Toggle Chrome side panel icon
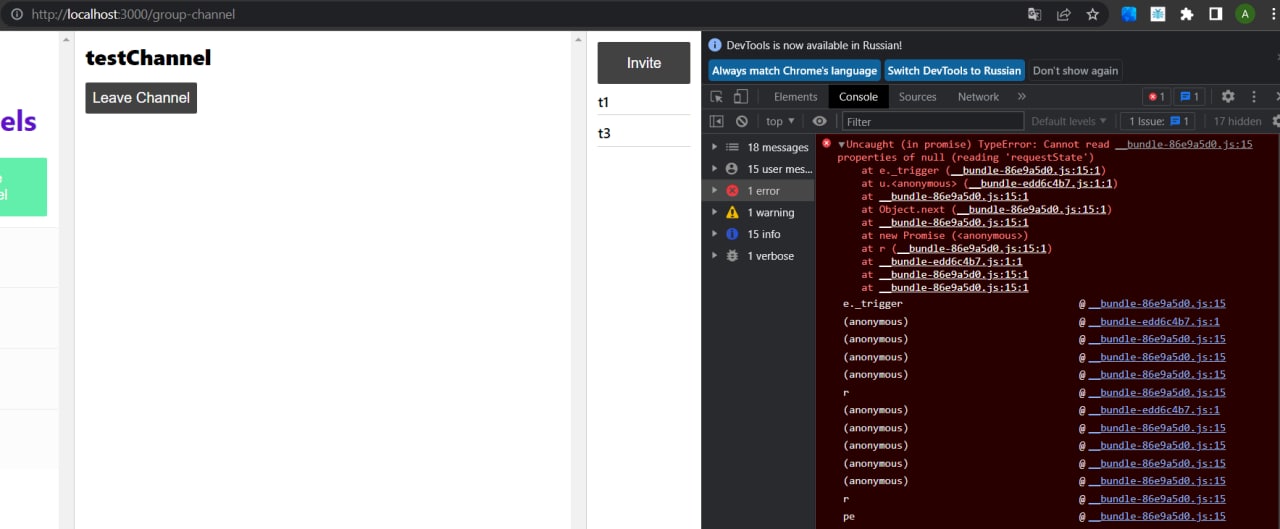This screenshot has width=1280, height=529. 1216,14
